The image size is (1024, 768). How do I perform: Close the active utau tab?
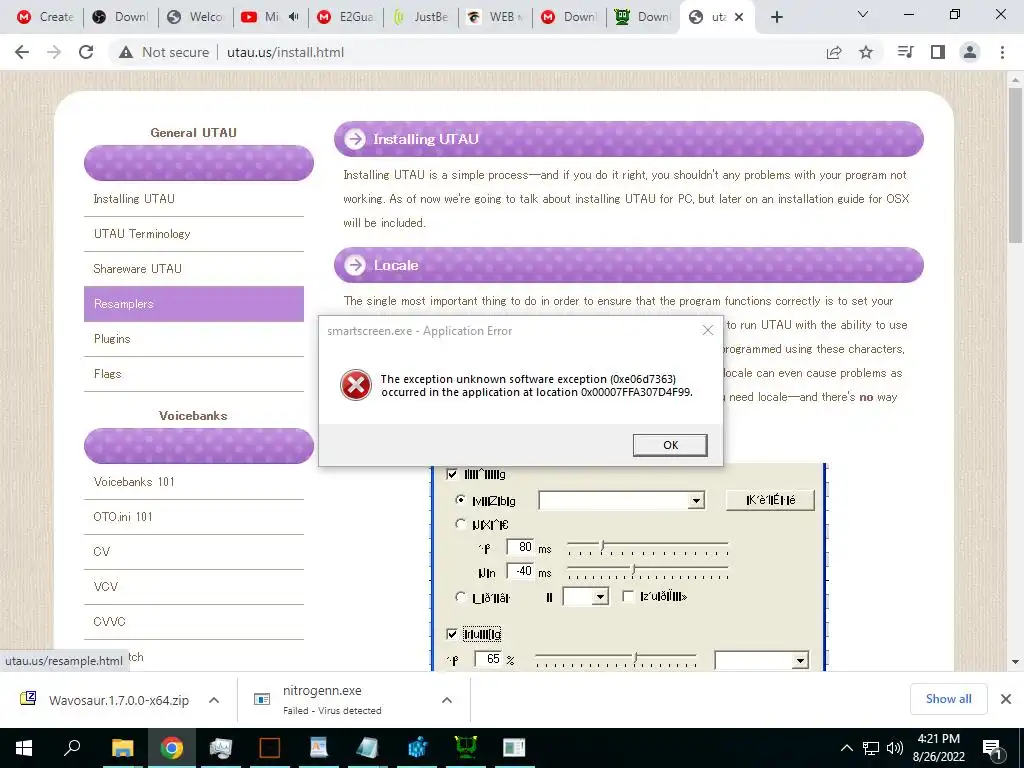click(739, 17)
